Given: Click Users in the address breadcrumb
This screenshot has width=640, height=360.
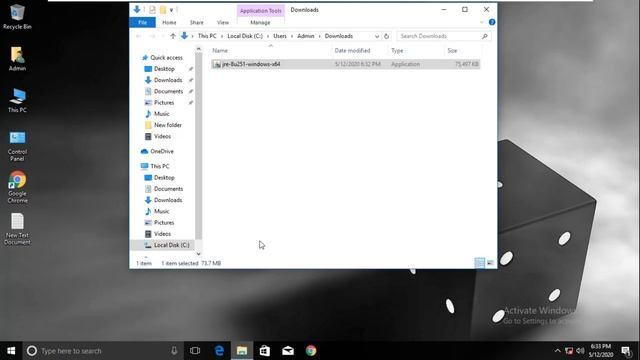Looking at the screenshot, I should tap(280, 36).
